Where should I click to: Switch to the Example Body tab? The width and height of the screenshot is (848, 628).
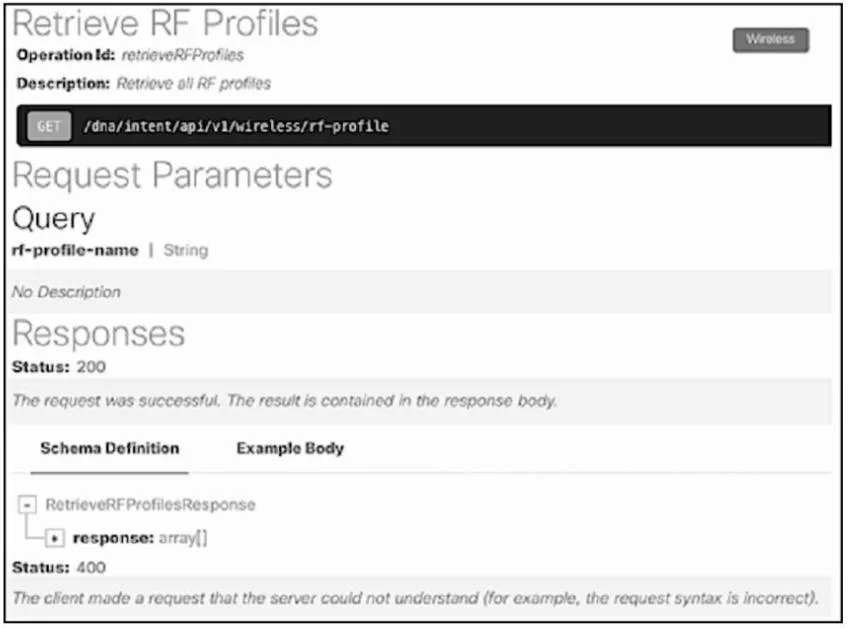click(x=290, y=448)
